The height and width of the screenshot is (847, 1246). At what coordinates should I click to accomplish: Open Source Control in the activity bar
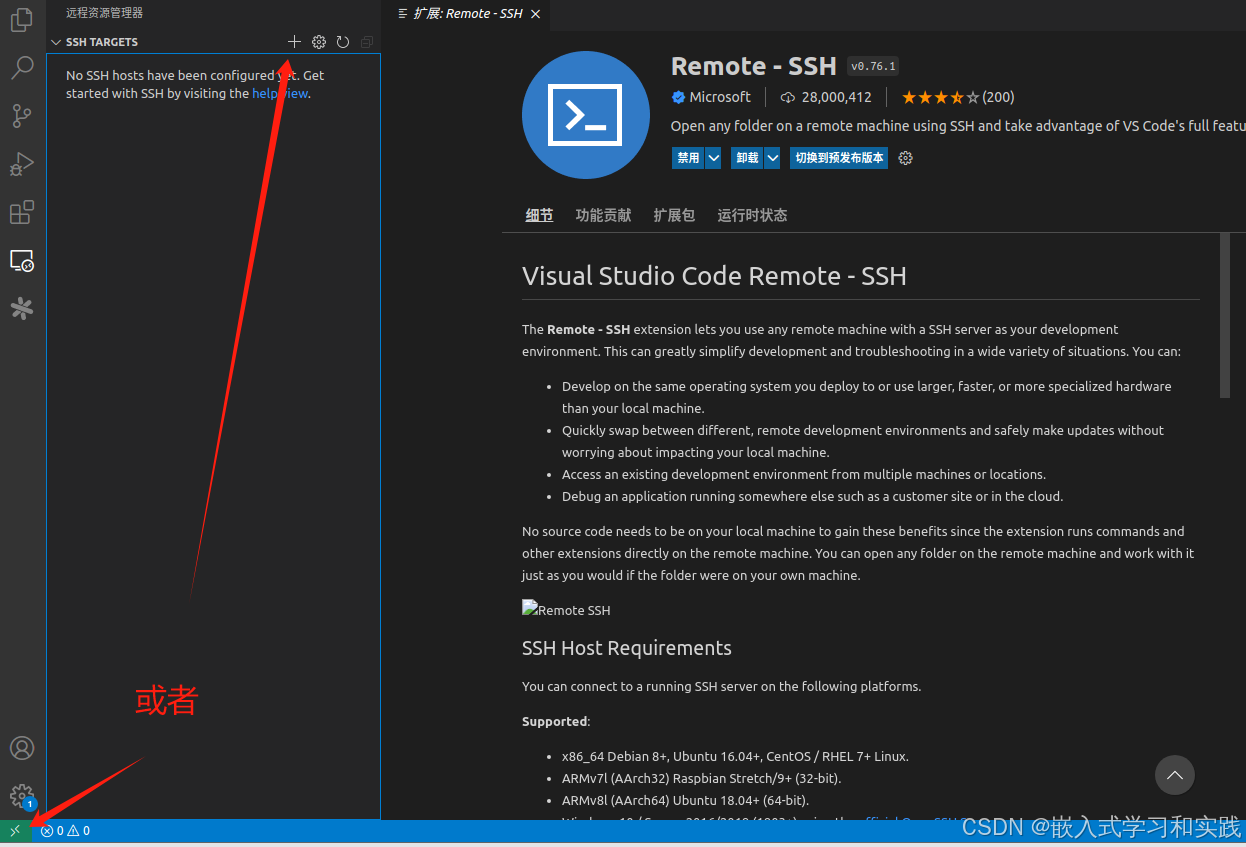(21, 116)
